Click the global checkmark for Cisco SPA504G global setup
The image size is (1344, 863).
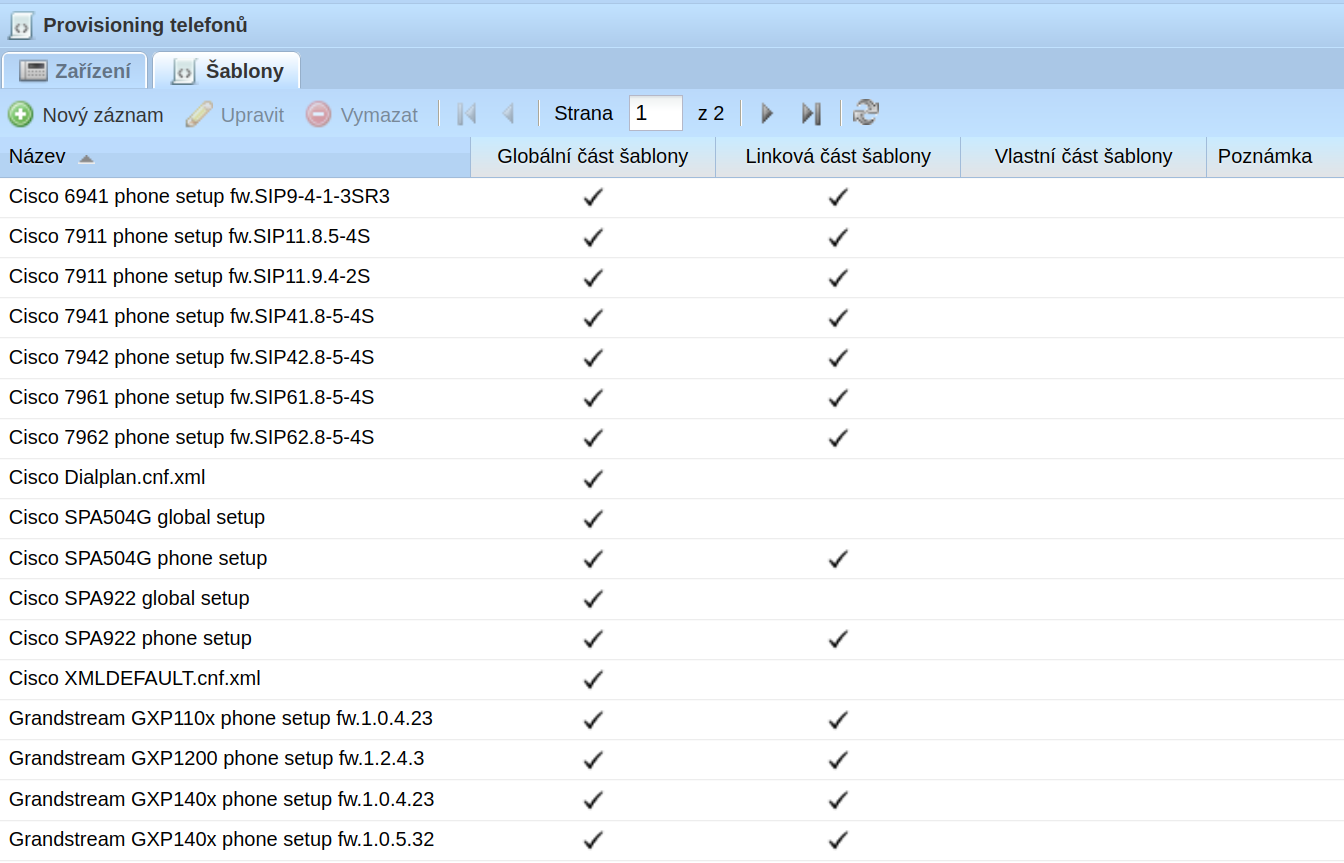593,519
